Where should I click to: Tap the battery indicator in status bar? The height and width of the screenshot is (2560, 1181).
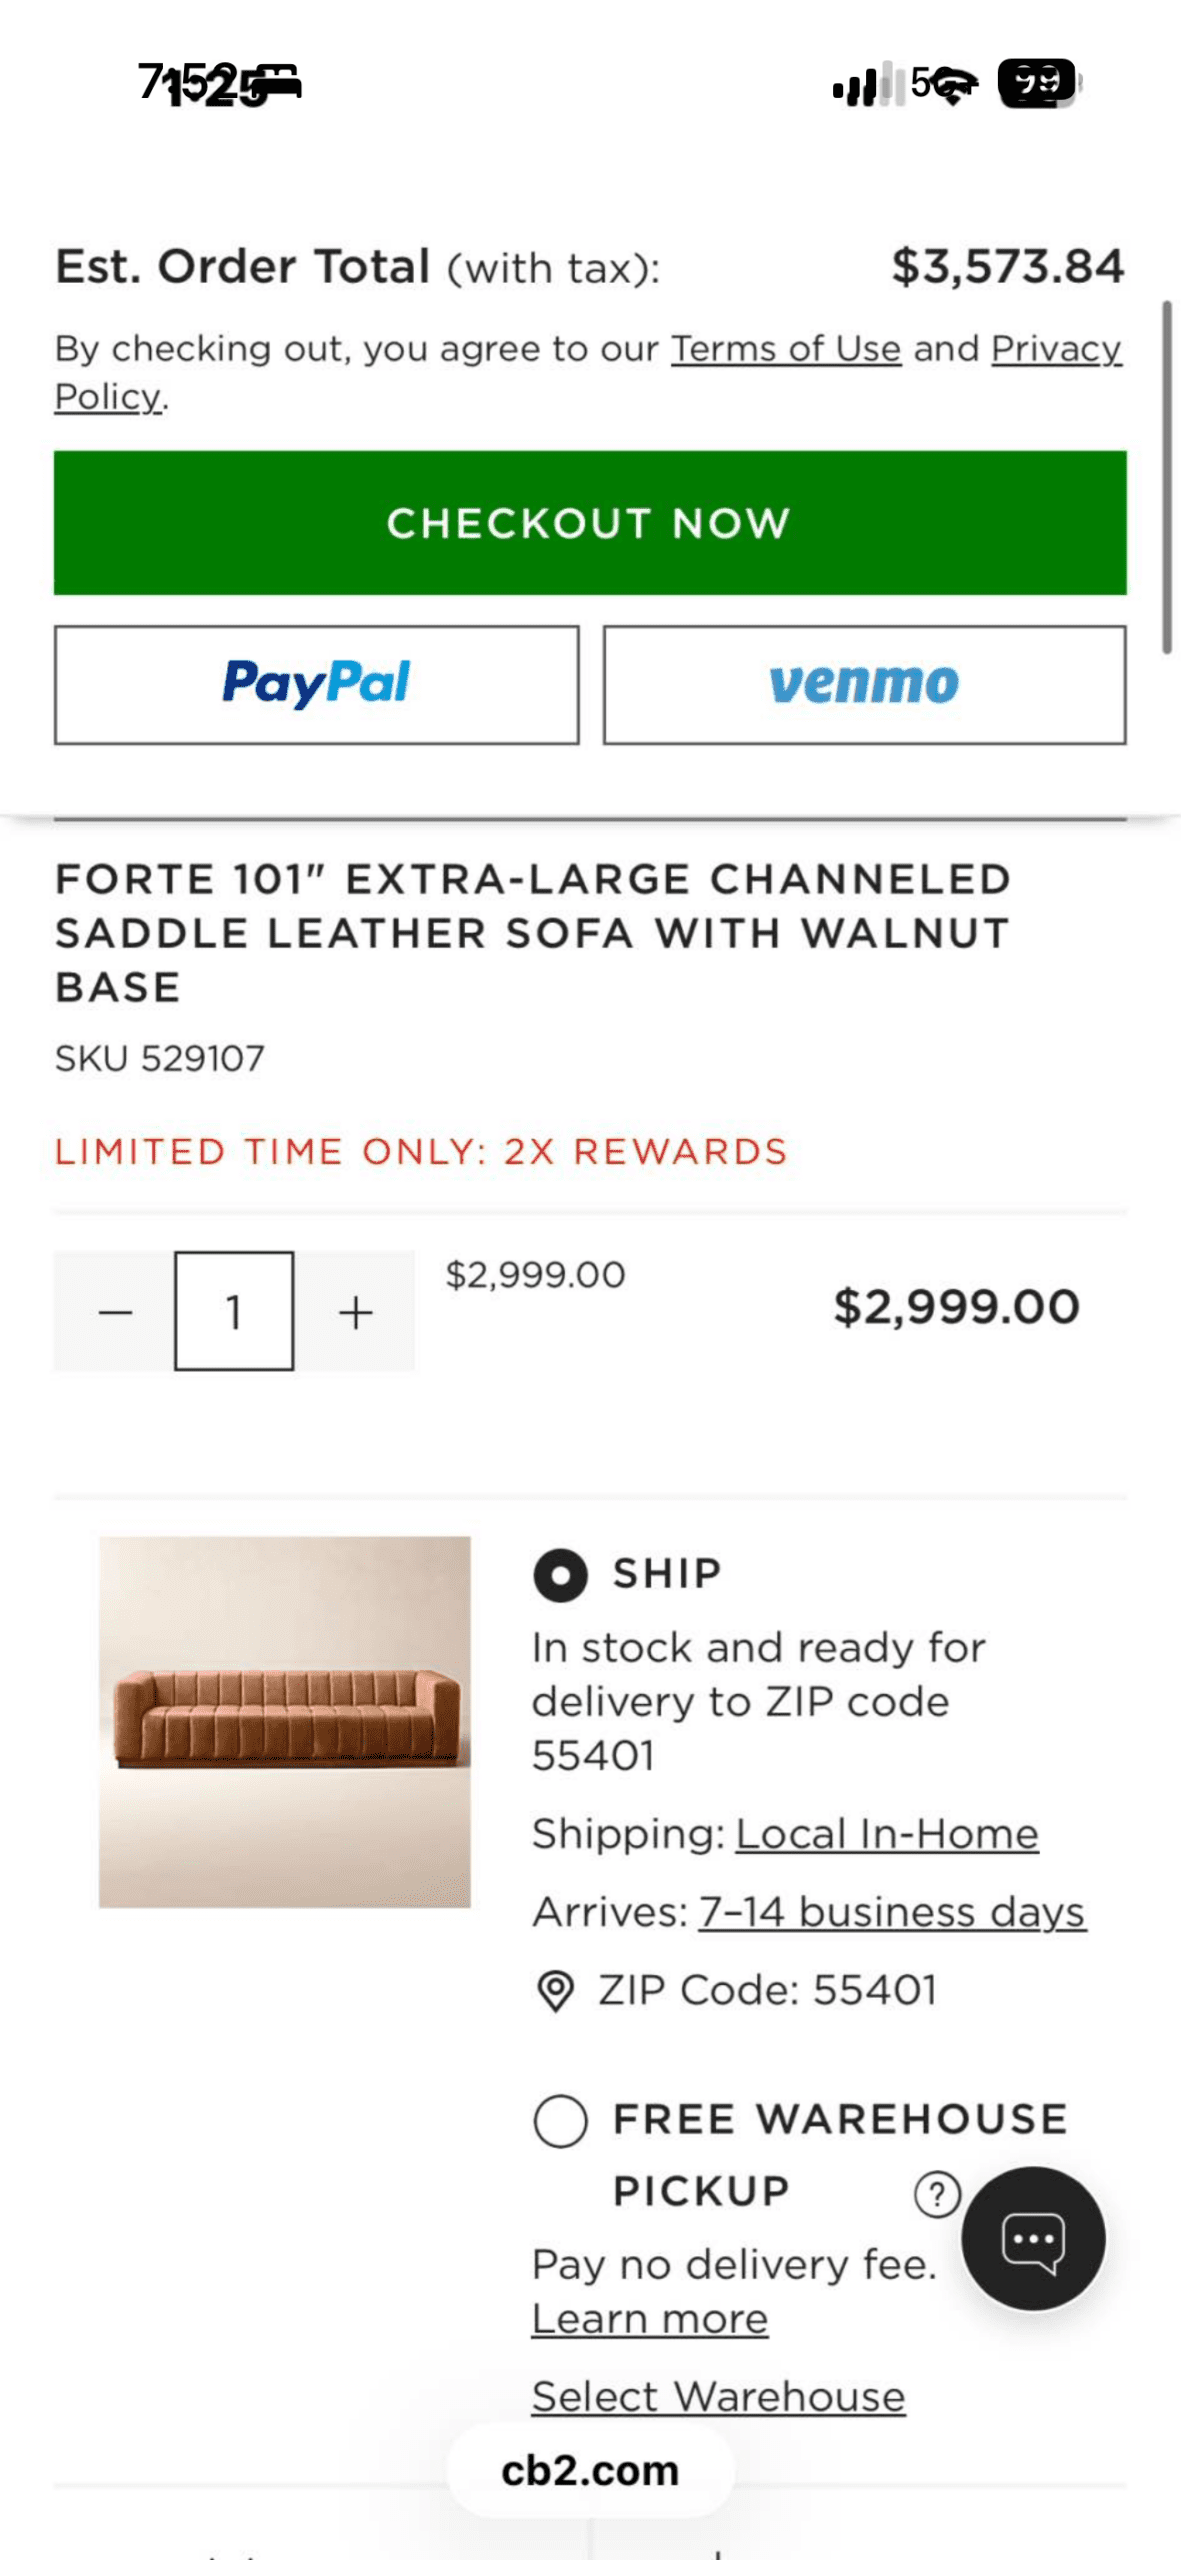click(1038, 83)
